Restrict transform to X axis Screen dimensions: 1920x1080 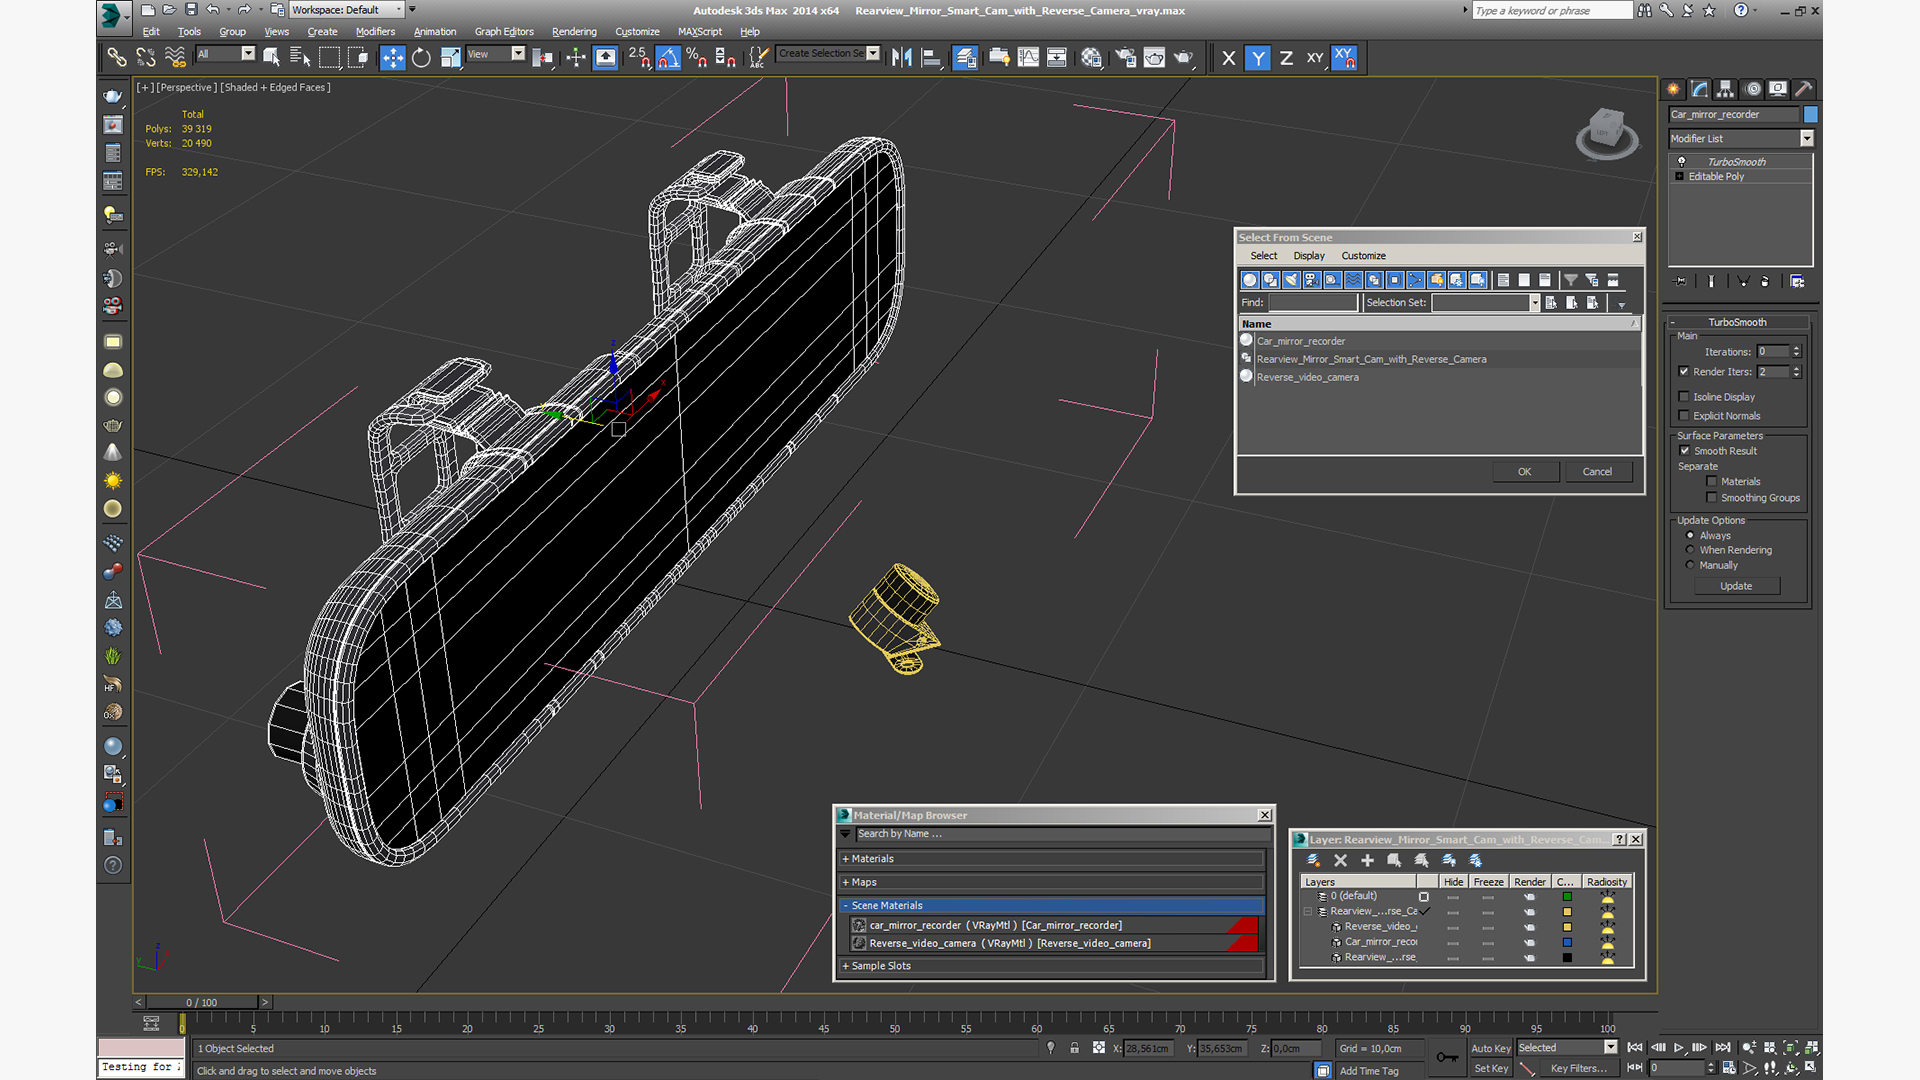pos(1229,58)
